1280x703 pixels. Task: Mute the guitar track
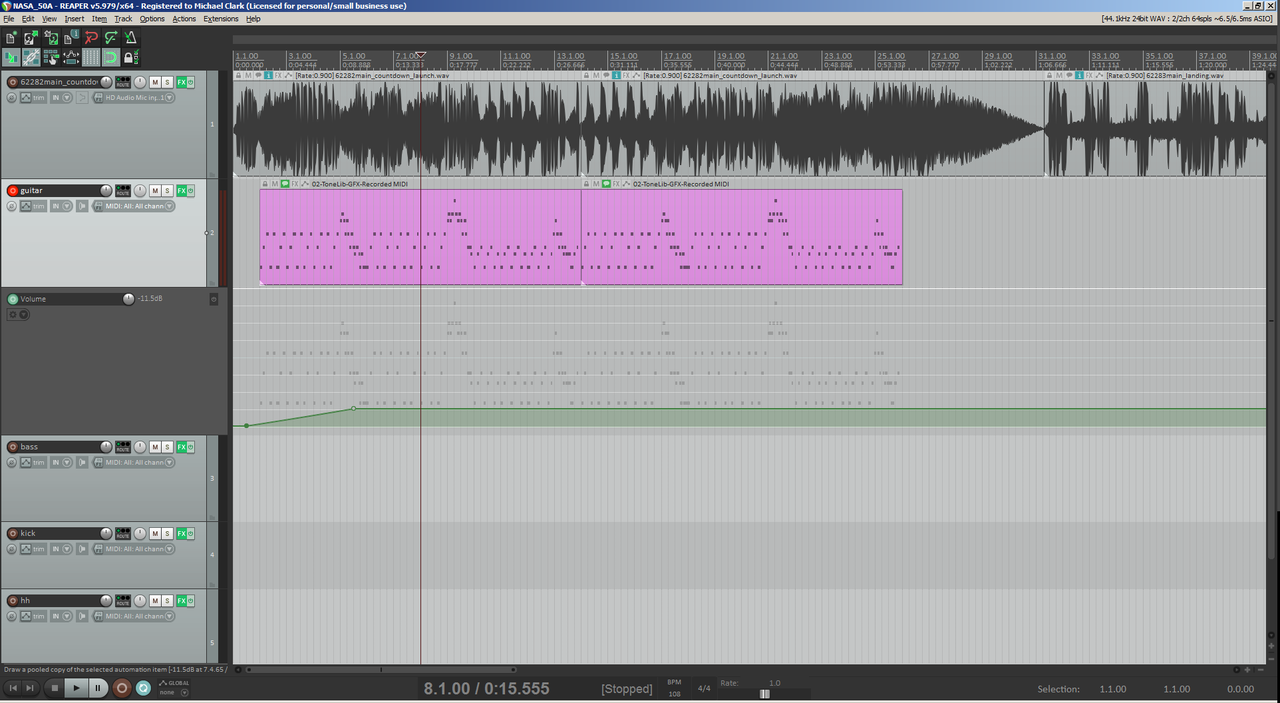click(x=155, y=191)
